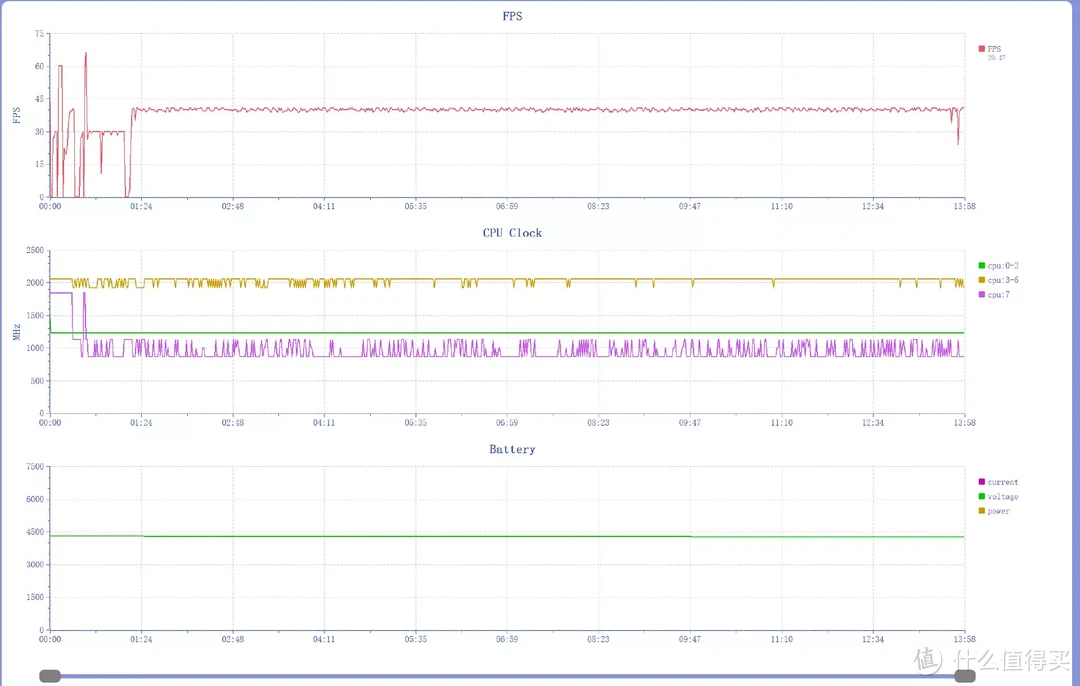Click the 09:47 tick under the CPU Clock chart
1080x686 pixels.
(689, 423)
